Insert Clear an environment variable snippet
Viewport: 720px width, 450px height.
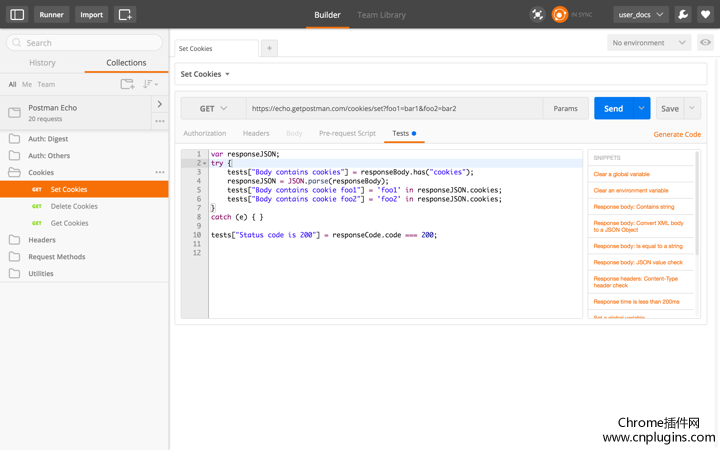pos(630,190)
